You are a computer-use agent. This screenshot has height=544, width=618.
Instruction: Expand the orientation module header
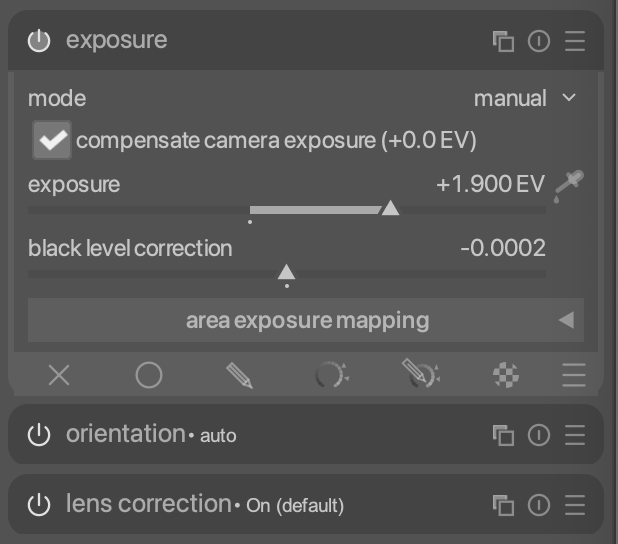[306, 434]
